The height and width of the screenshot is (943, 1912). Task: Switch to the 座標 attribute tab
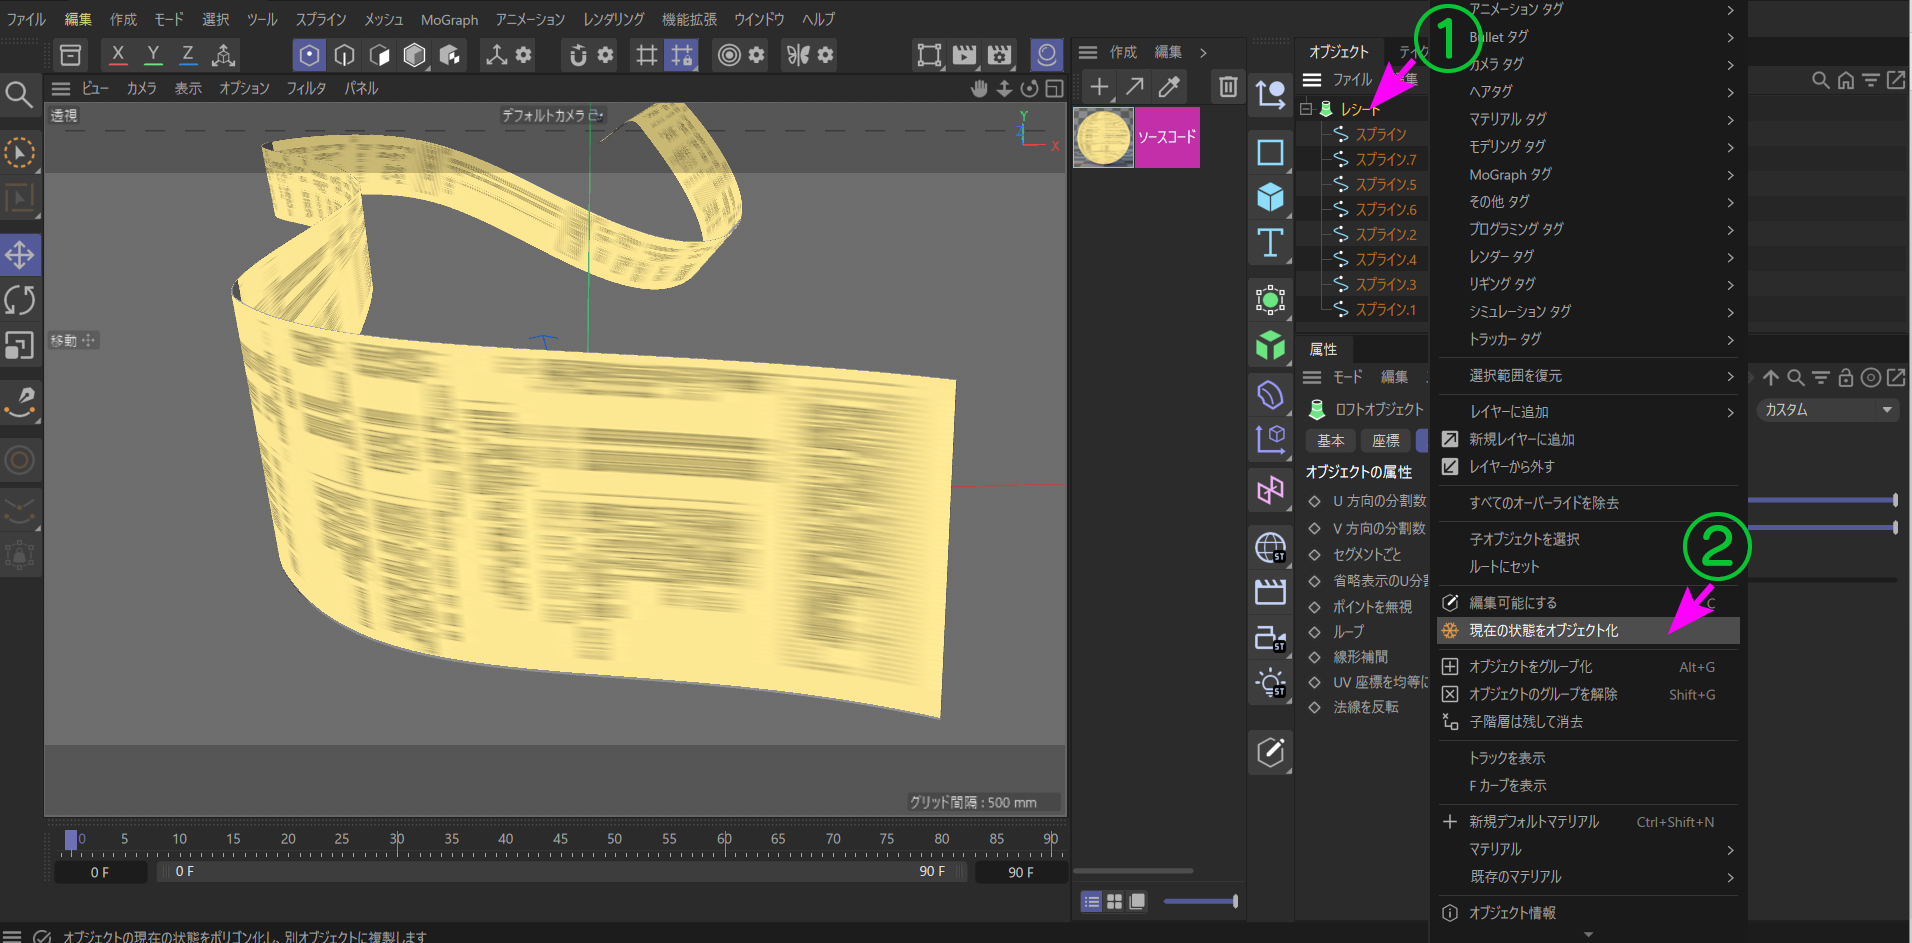(1385, 441)
